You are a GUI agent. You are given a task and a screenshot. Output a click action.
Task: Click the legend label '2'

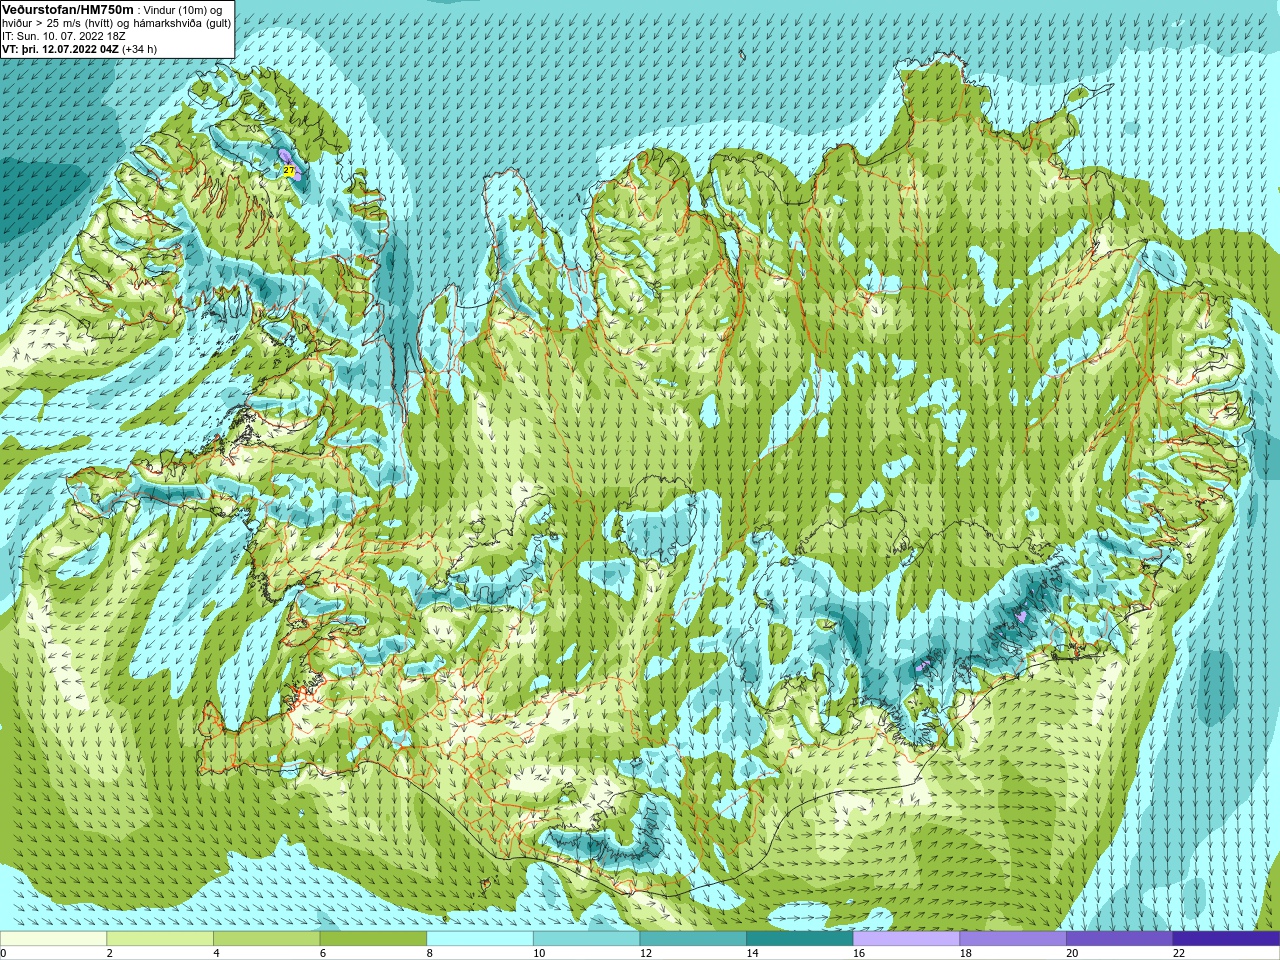(x=109, y=953)
